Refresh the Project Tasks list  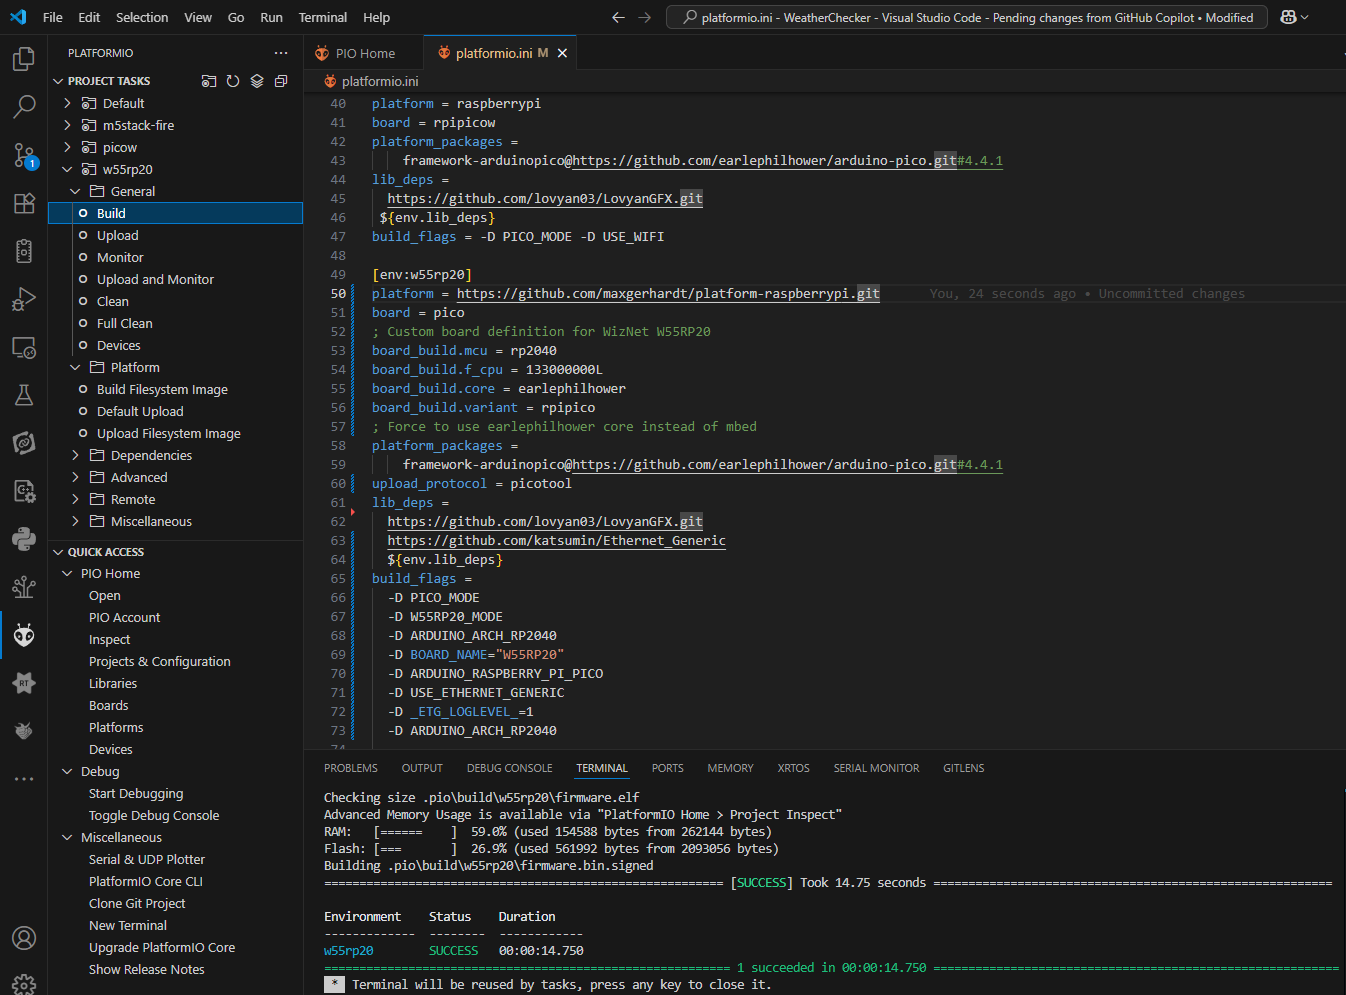[233, 81]
